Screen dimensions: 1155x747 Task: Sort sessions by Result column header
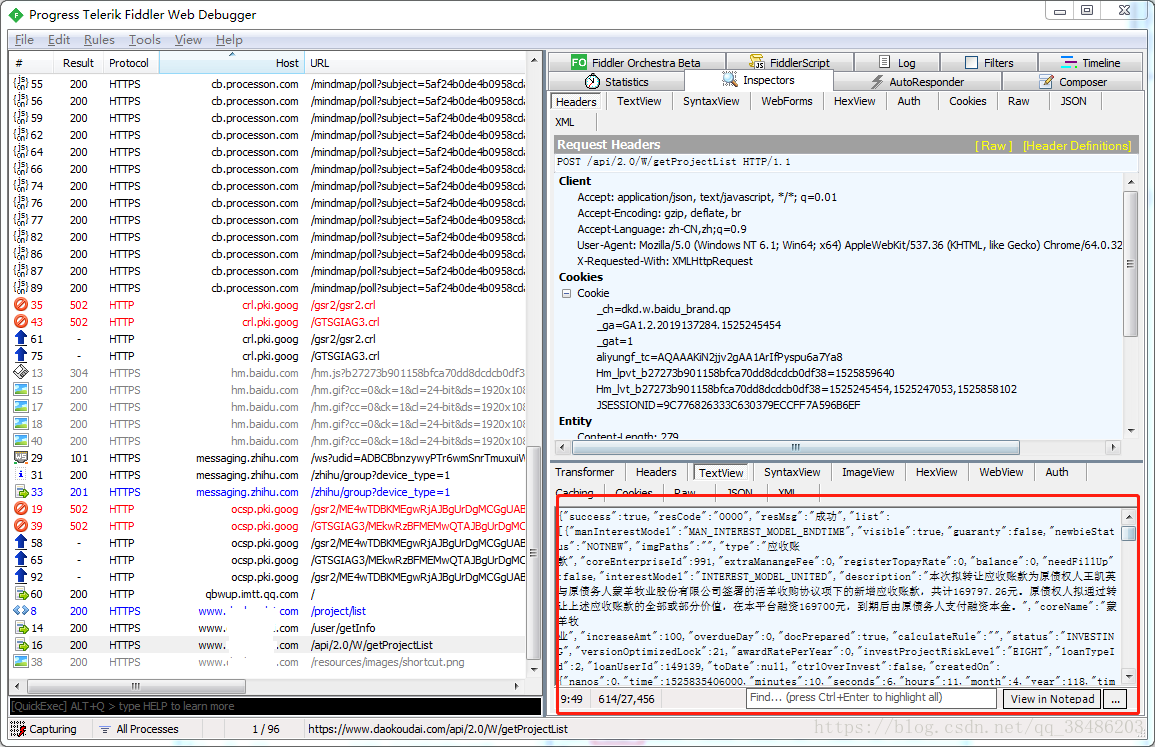click(x=78, y=63)
